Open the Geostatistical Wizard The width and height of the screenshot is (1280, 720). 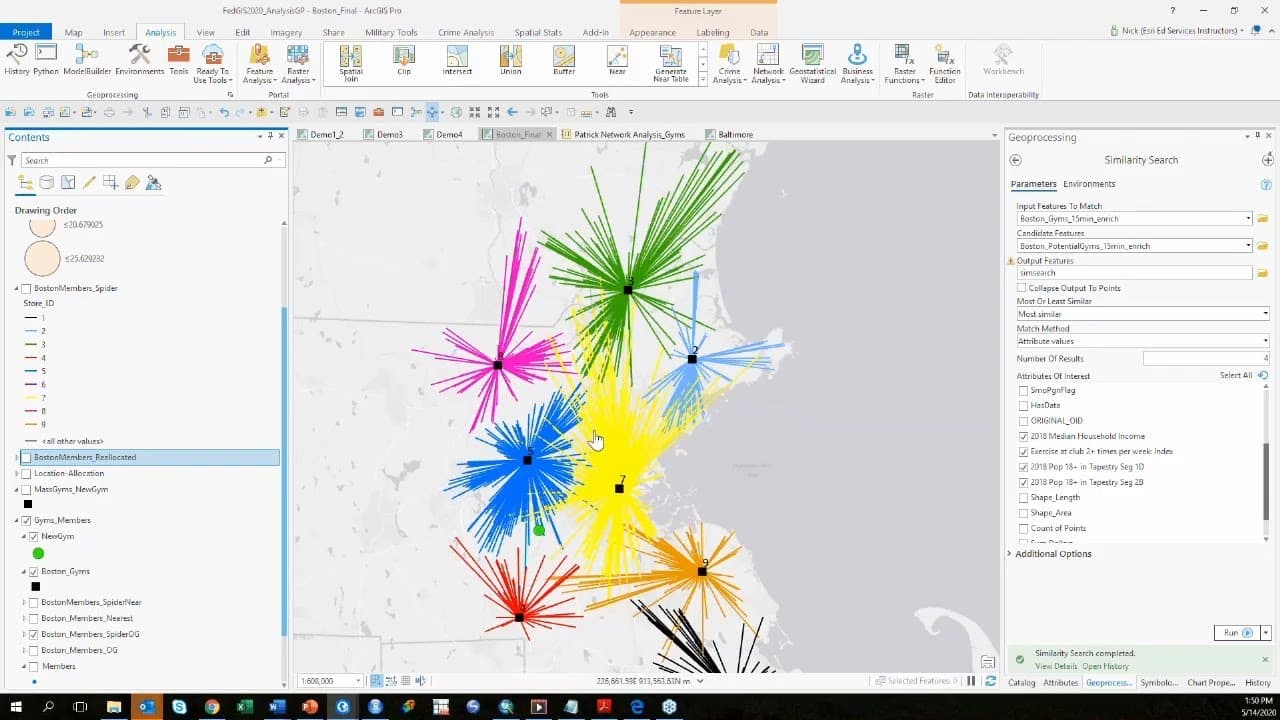[812, 60]
